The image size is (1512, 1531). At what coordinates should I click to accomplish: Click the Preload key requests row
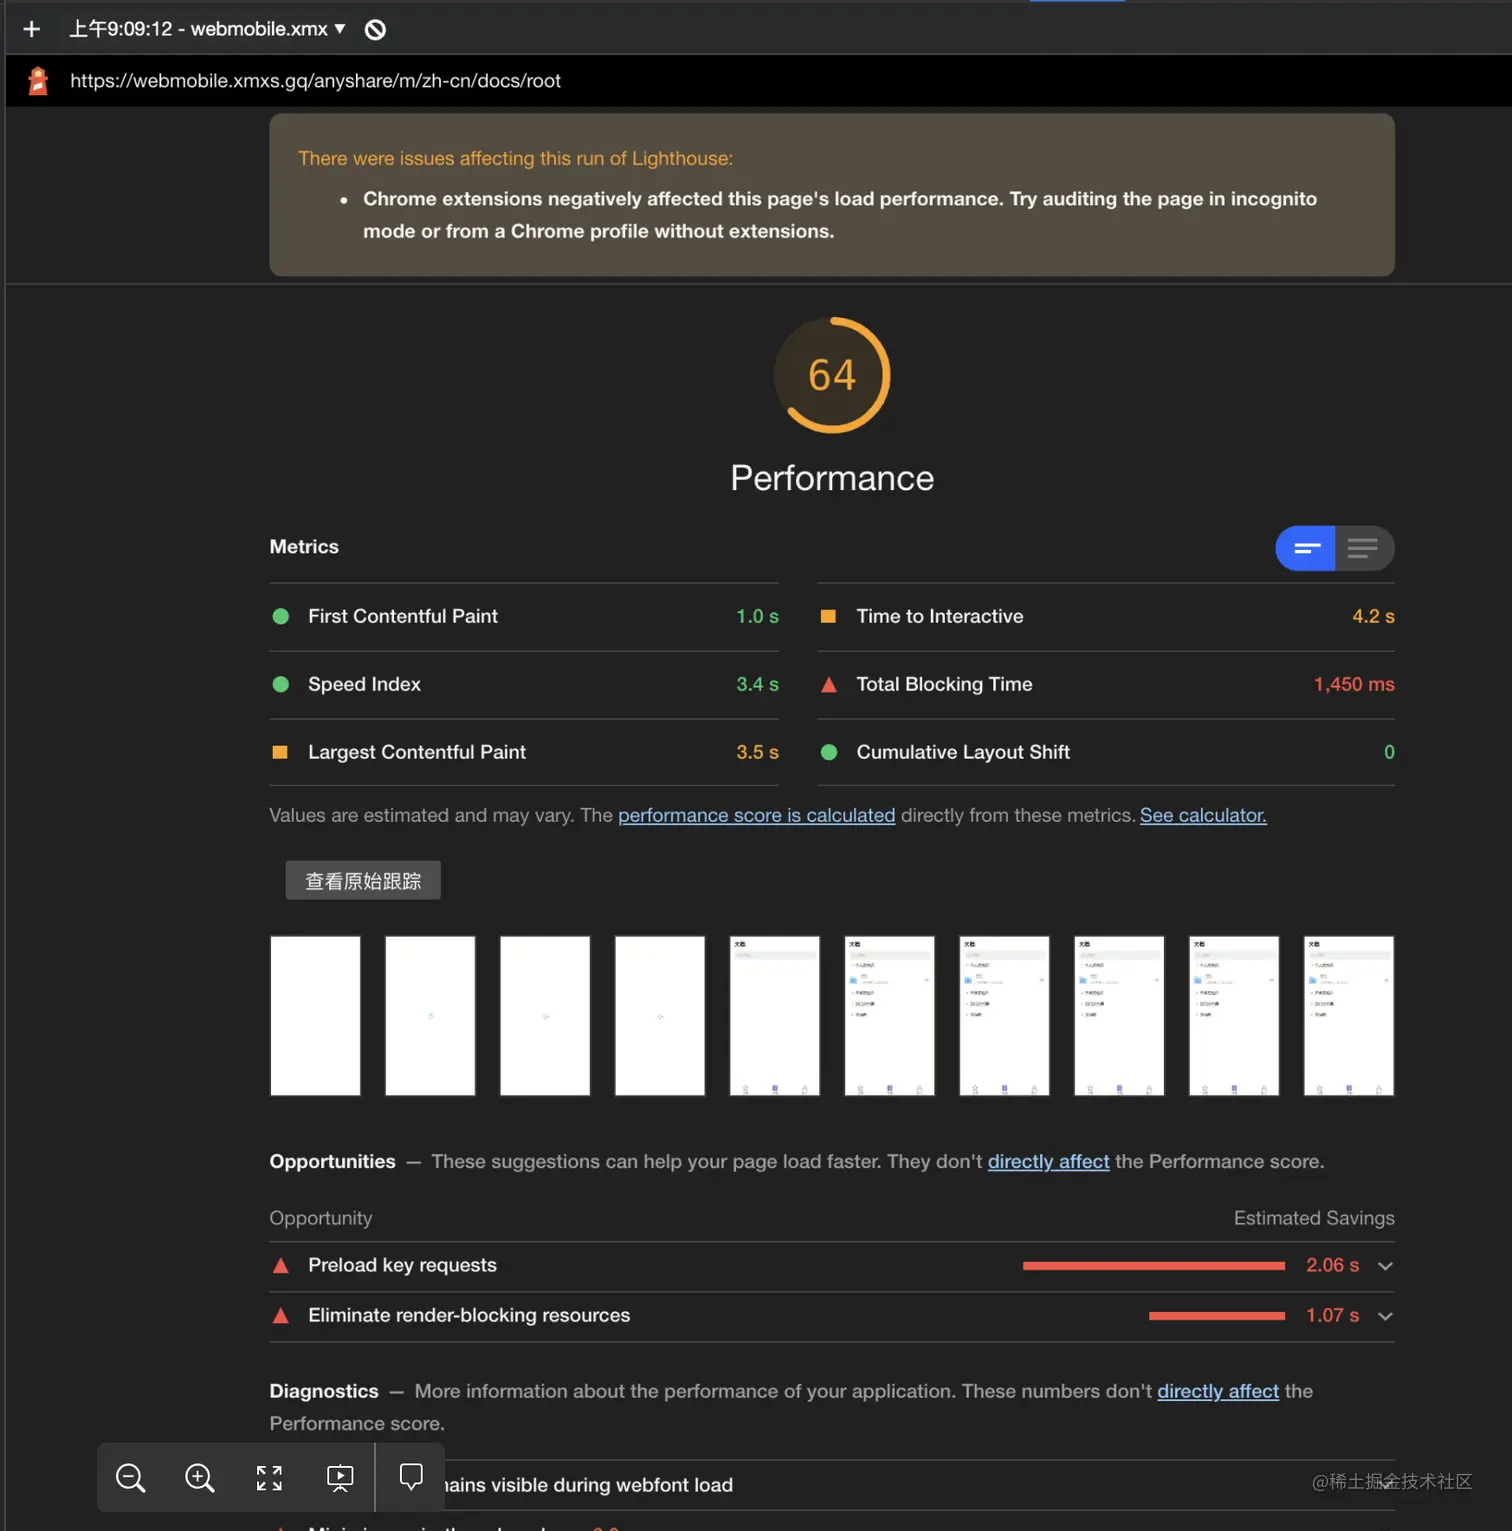click(832, 1266)
